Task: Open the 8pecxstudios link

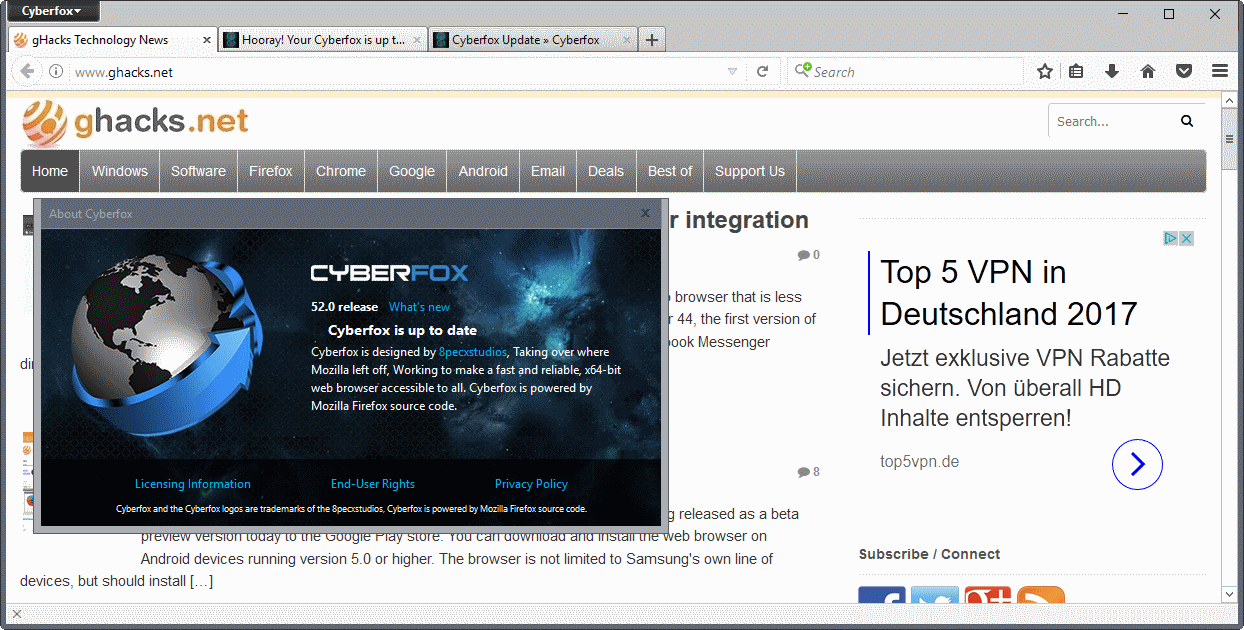Action: (x=473, y=352)
